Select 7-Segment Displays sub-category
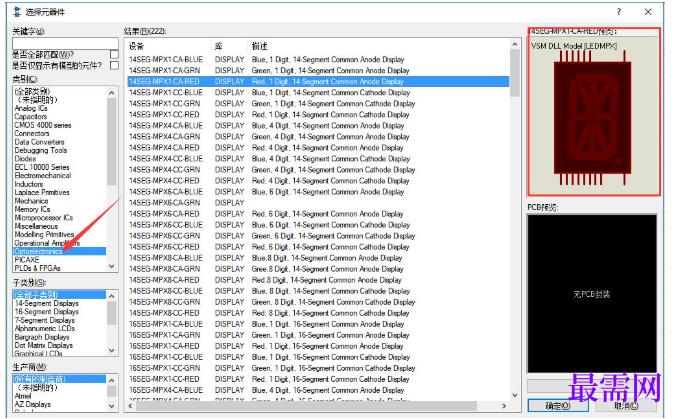Image resolution: width=680 pixels, height=419 pixels. (45, 320)
